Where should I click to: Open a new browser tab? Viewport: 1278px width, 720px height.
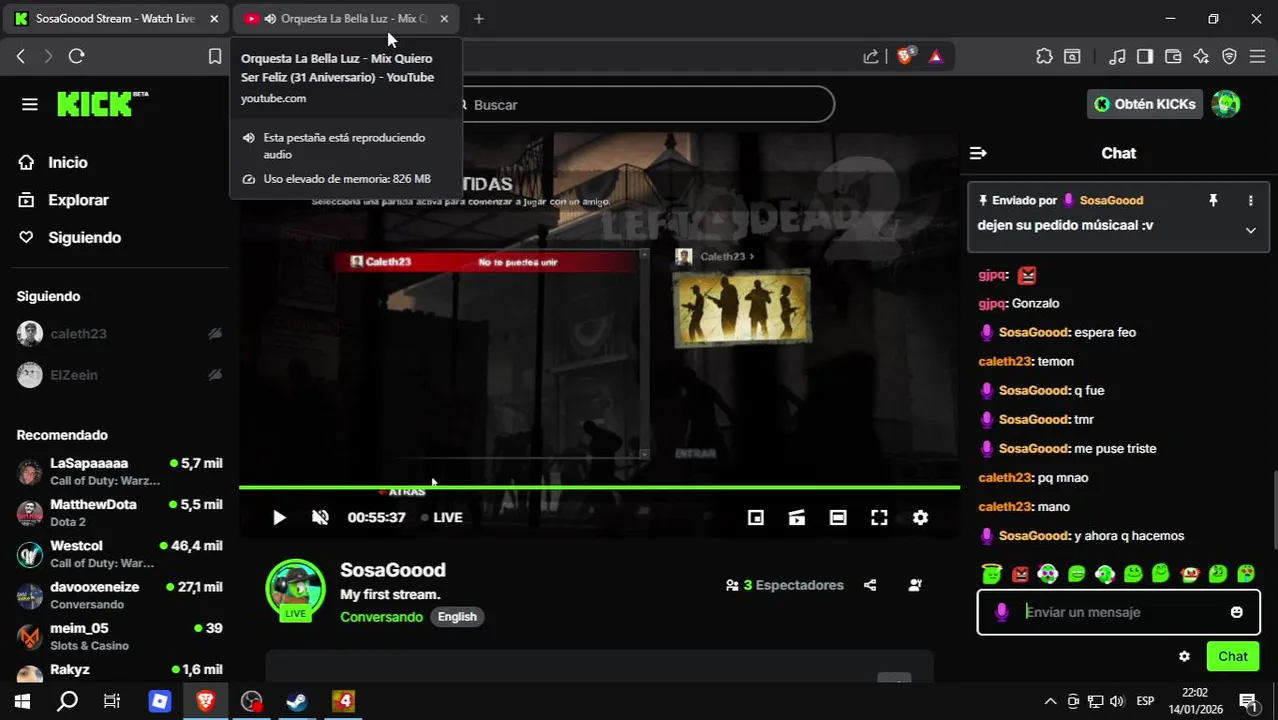coord(479,18)
